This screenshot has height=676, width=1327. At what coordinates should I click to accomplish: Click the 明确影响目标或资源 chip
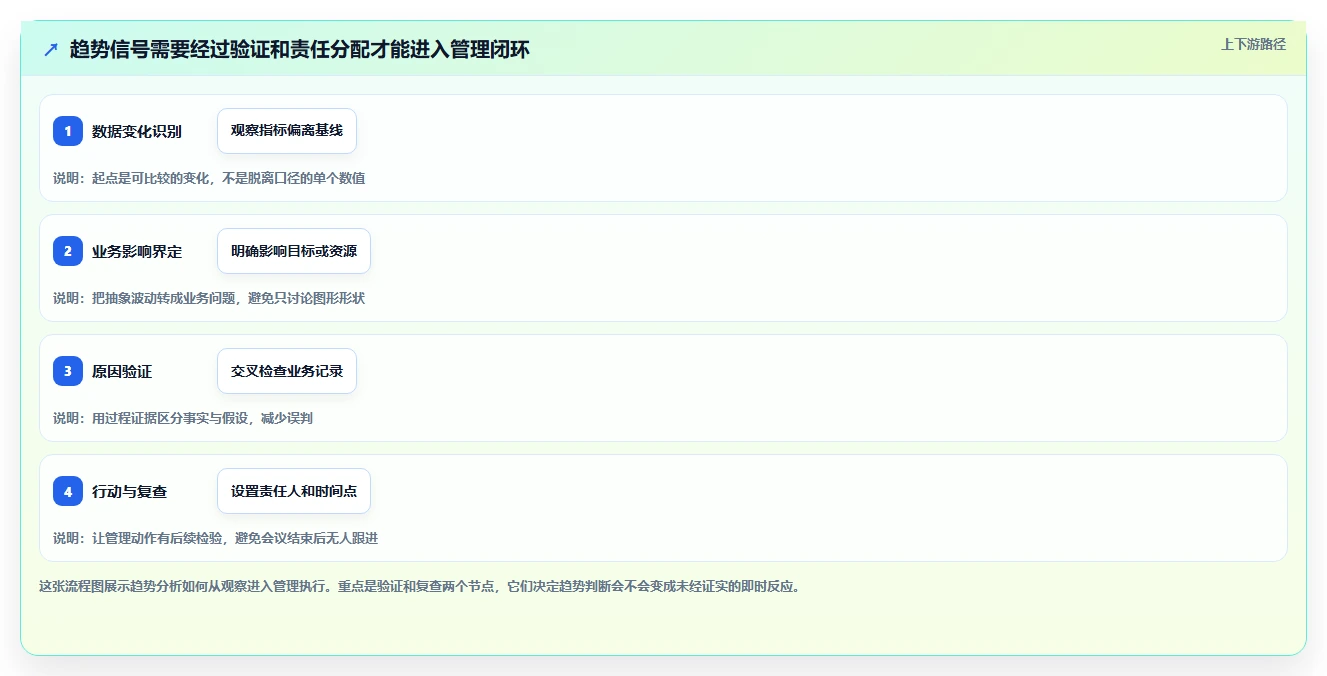coord(294,251)
